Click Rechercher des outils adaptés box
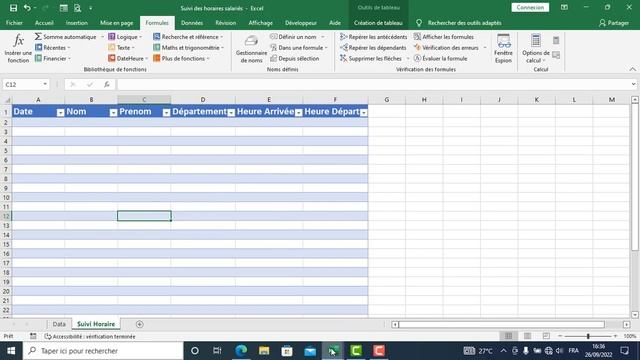This screenshot has width=640, height=360. point(464,23)
